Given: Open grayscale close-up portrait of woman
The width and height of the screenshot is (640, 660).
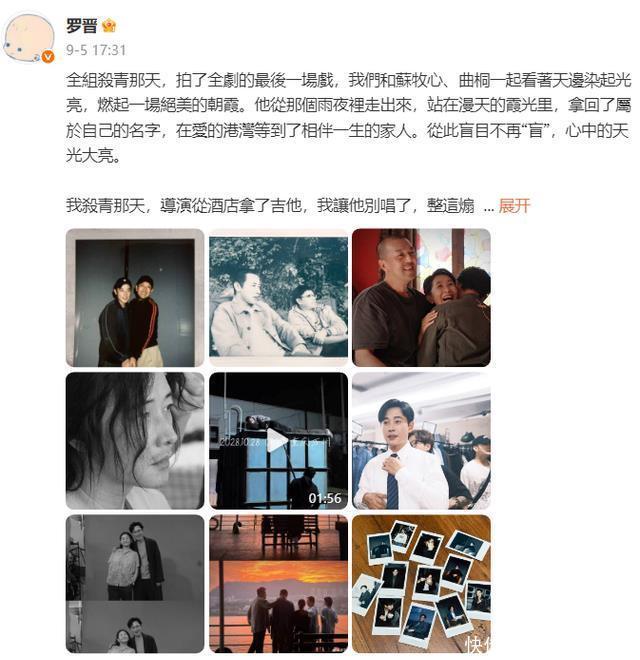Looking at the screenshot, I should [x=135, y=441].
